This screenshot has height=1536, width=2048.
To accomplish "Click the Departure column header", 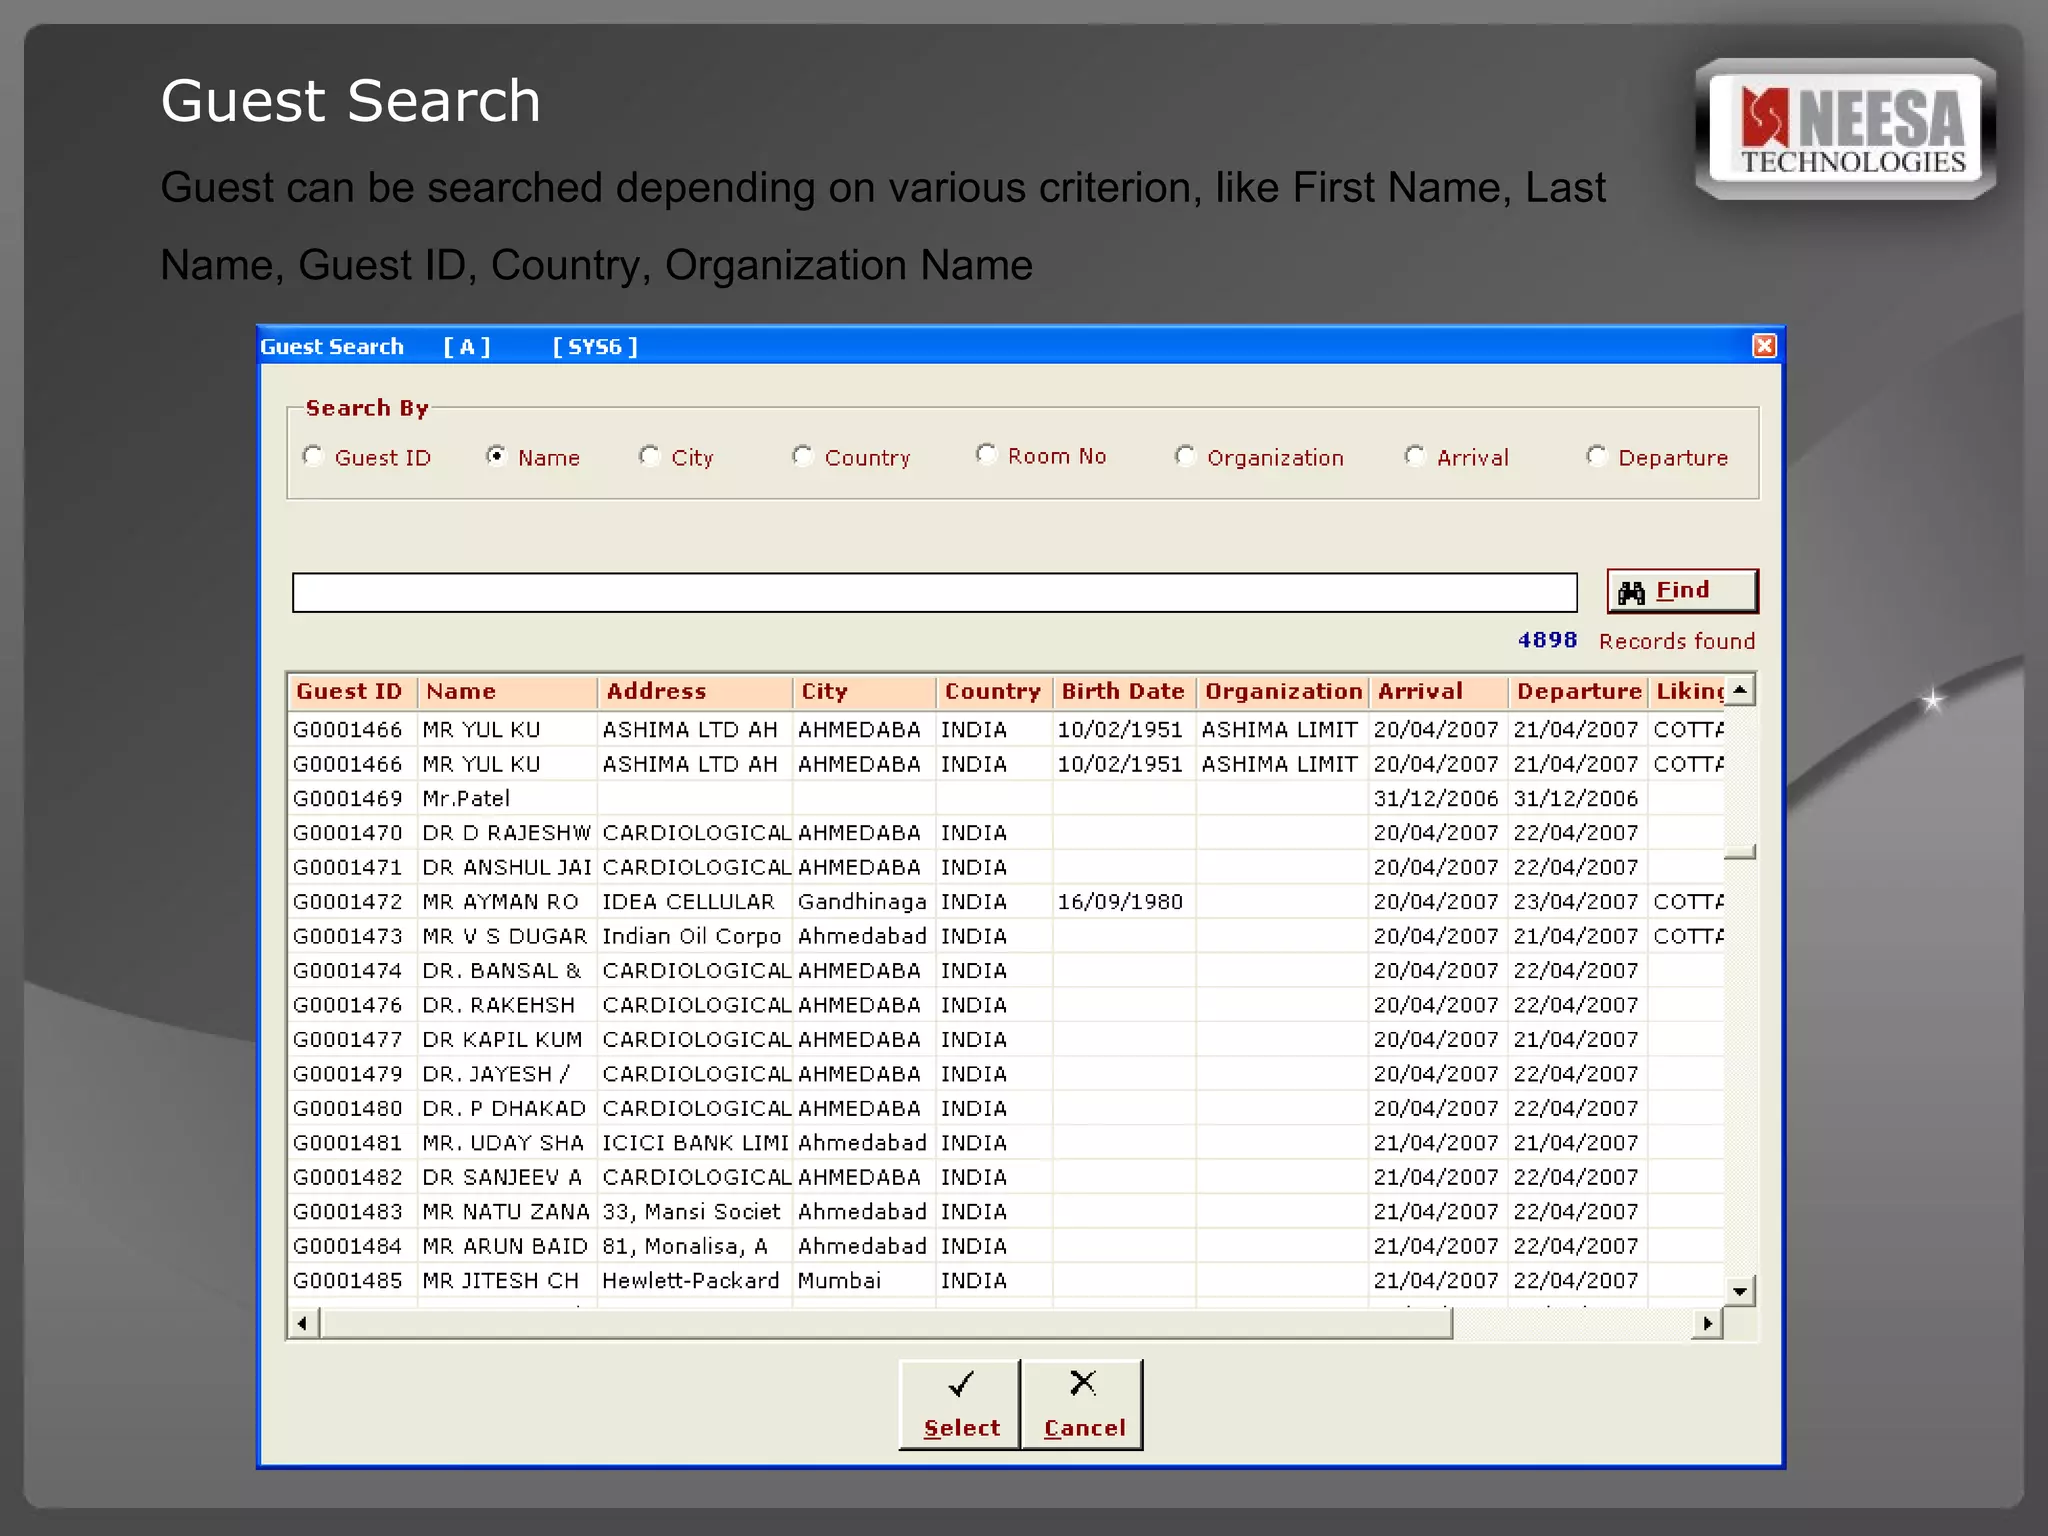I will (x=1577, y=691).
